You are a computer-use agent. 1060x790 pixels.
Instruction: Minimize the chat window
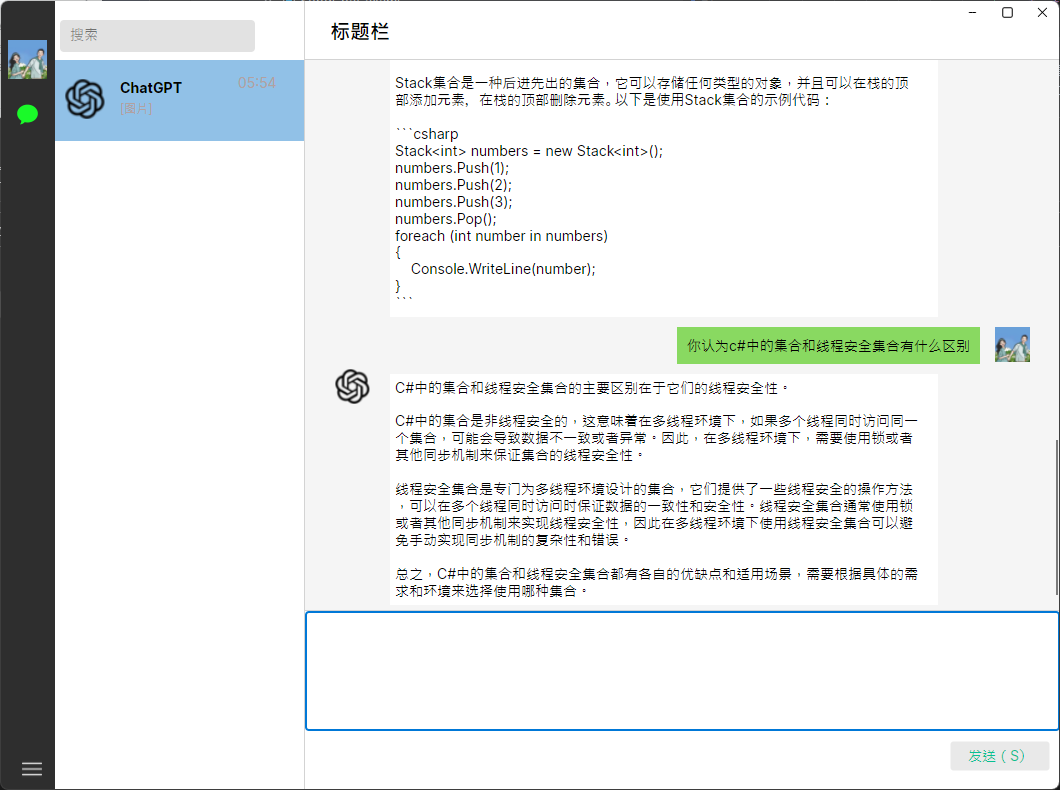pos(972,12)
